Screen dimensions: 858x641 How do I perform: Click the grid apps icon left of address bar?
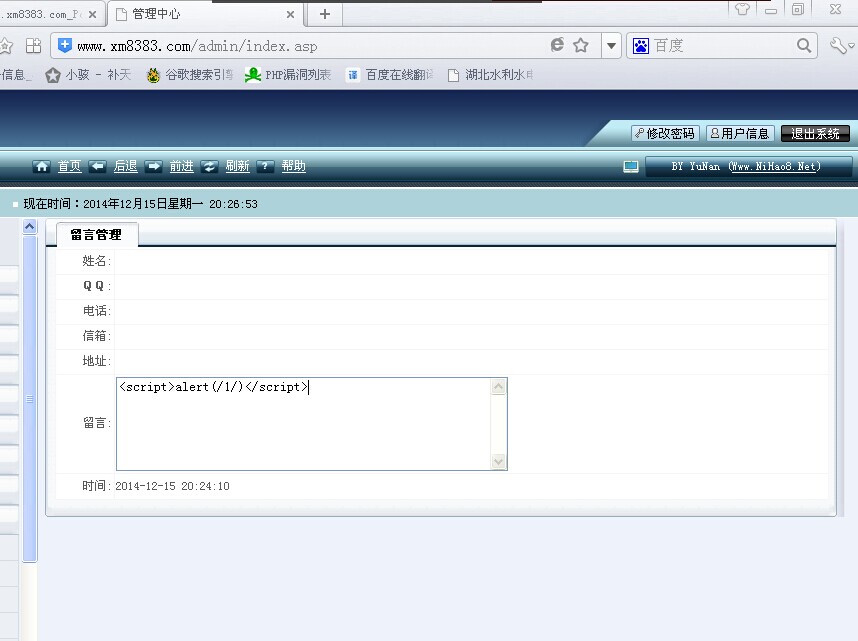pos(33,45)
